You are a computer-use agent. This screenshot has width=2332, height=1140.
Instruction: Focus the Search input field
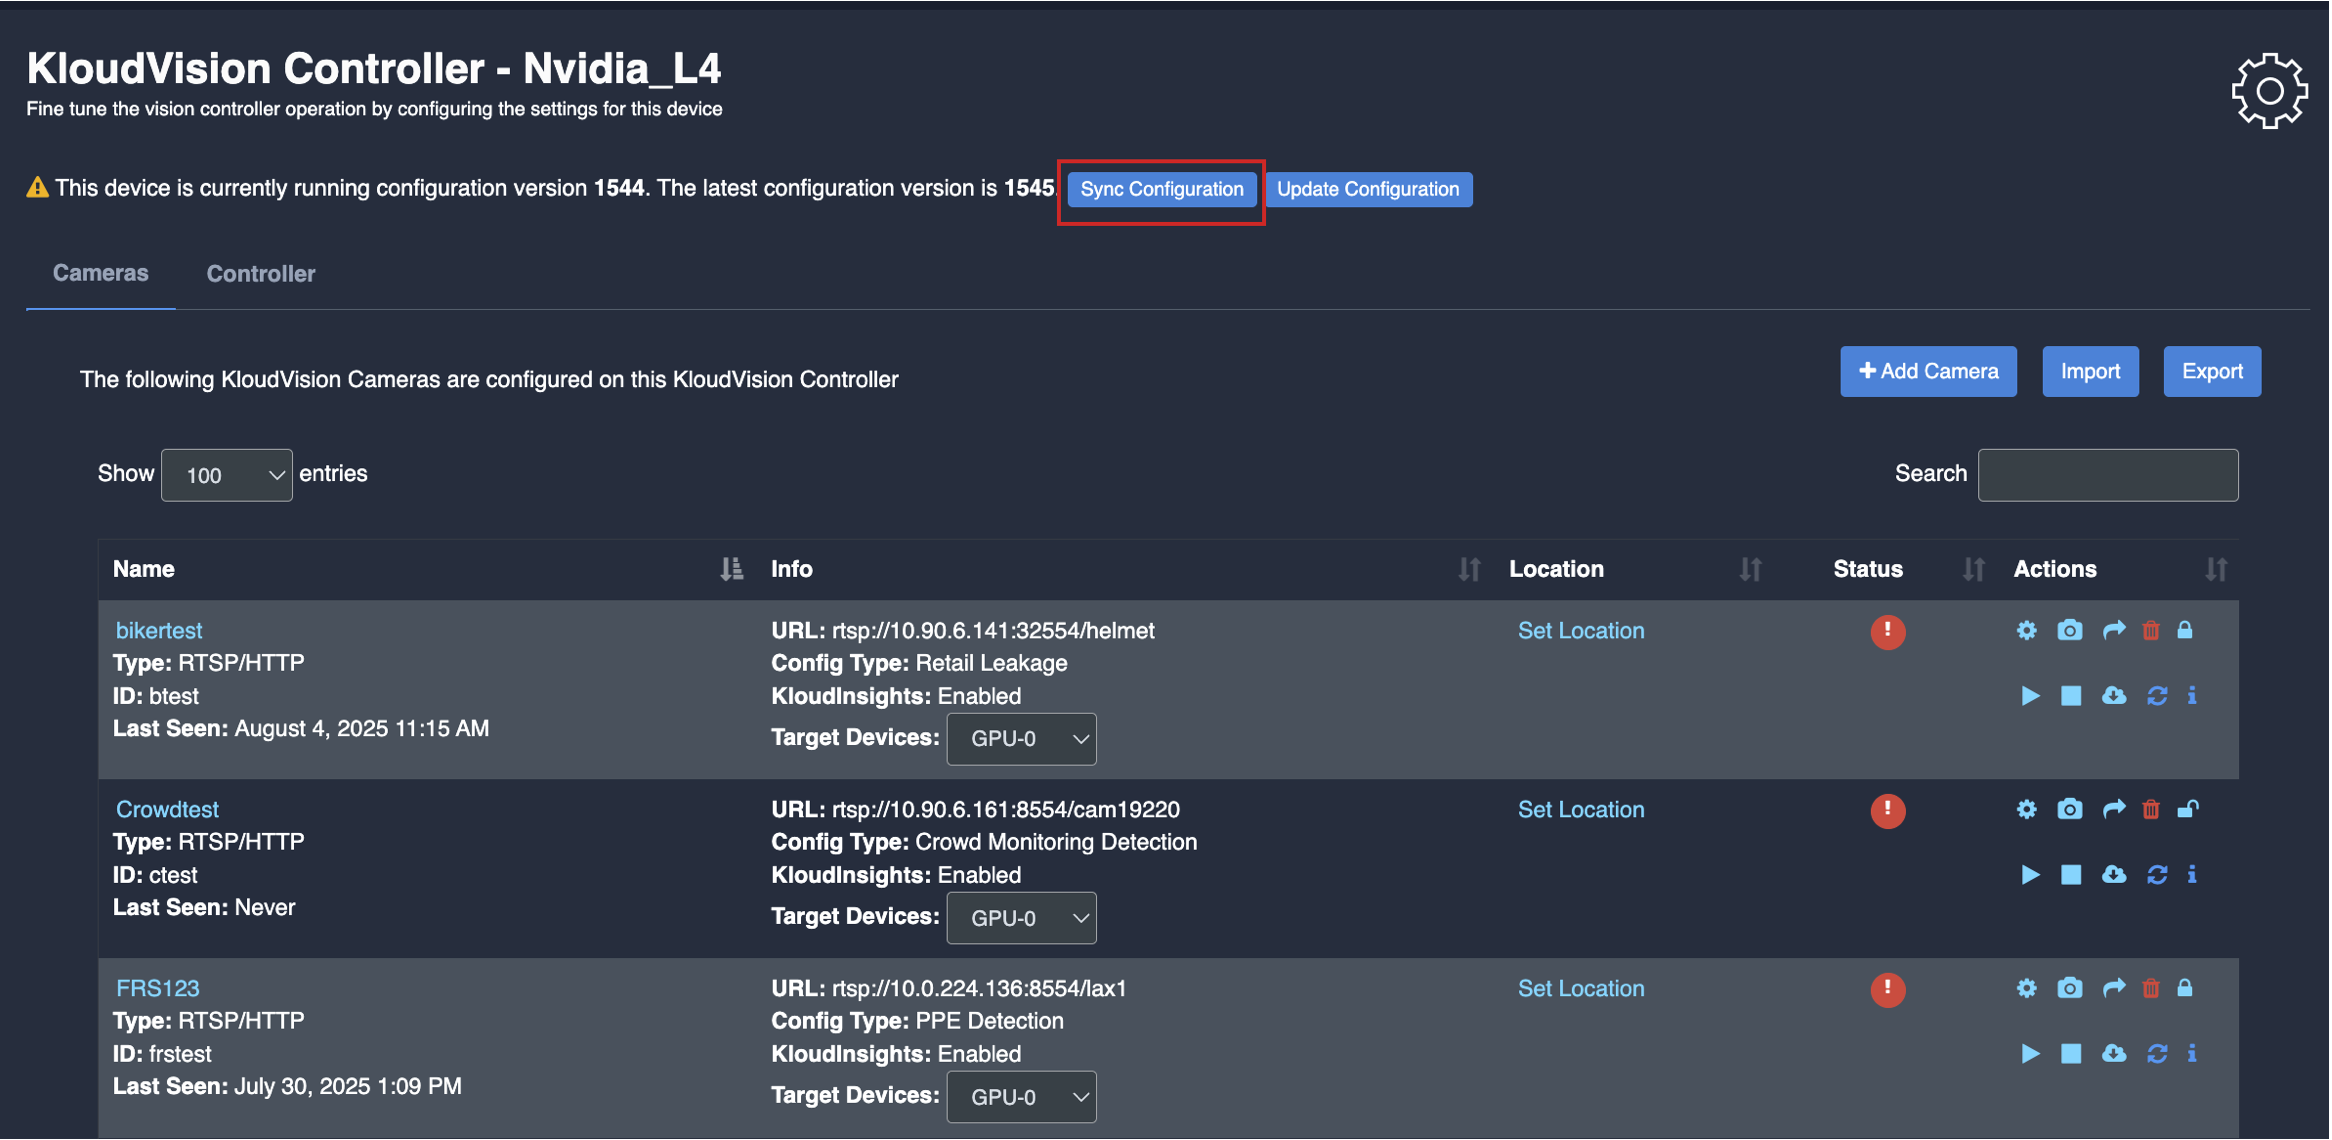click(x=2107, y=475)
